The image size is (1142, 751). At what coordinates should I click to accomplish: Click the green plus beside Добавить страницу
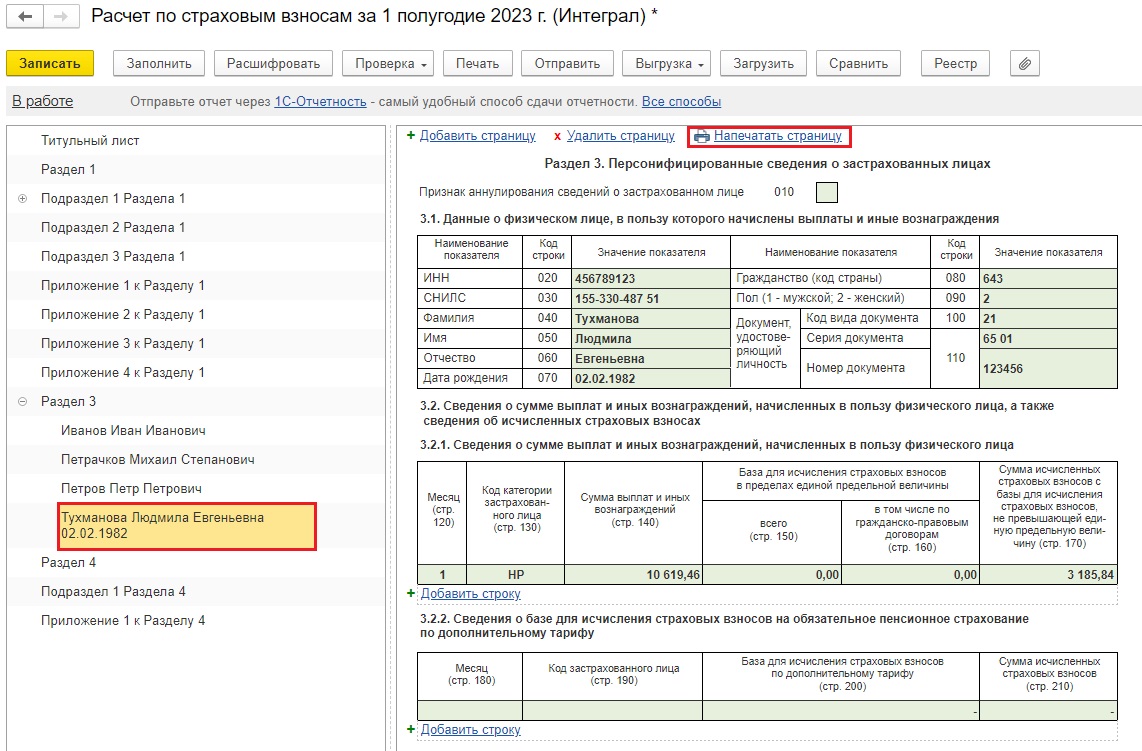(411, 135)
